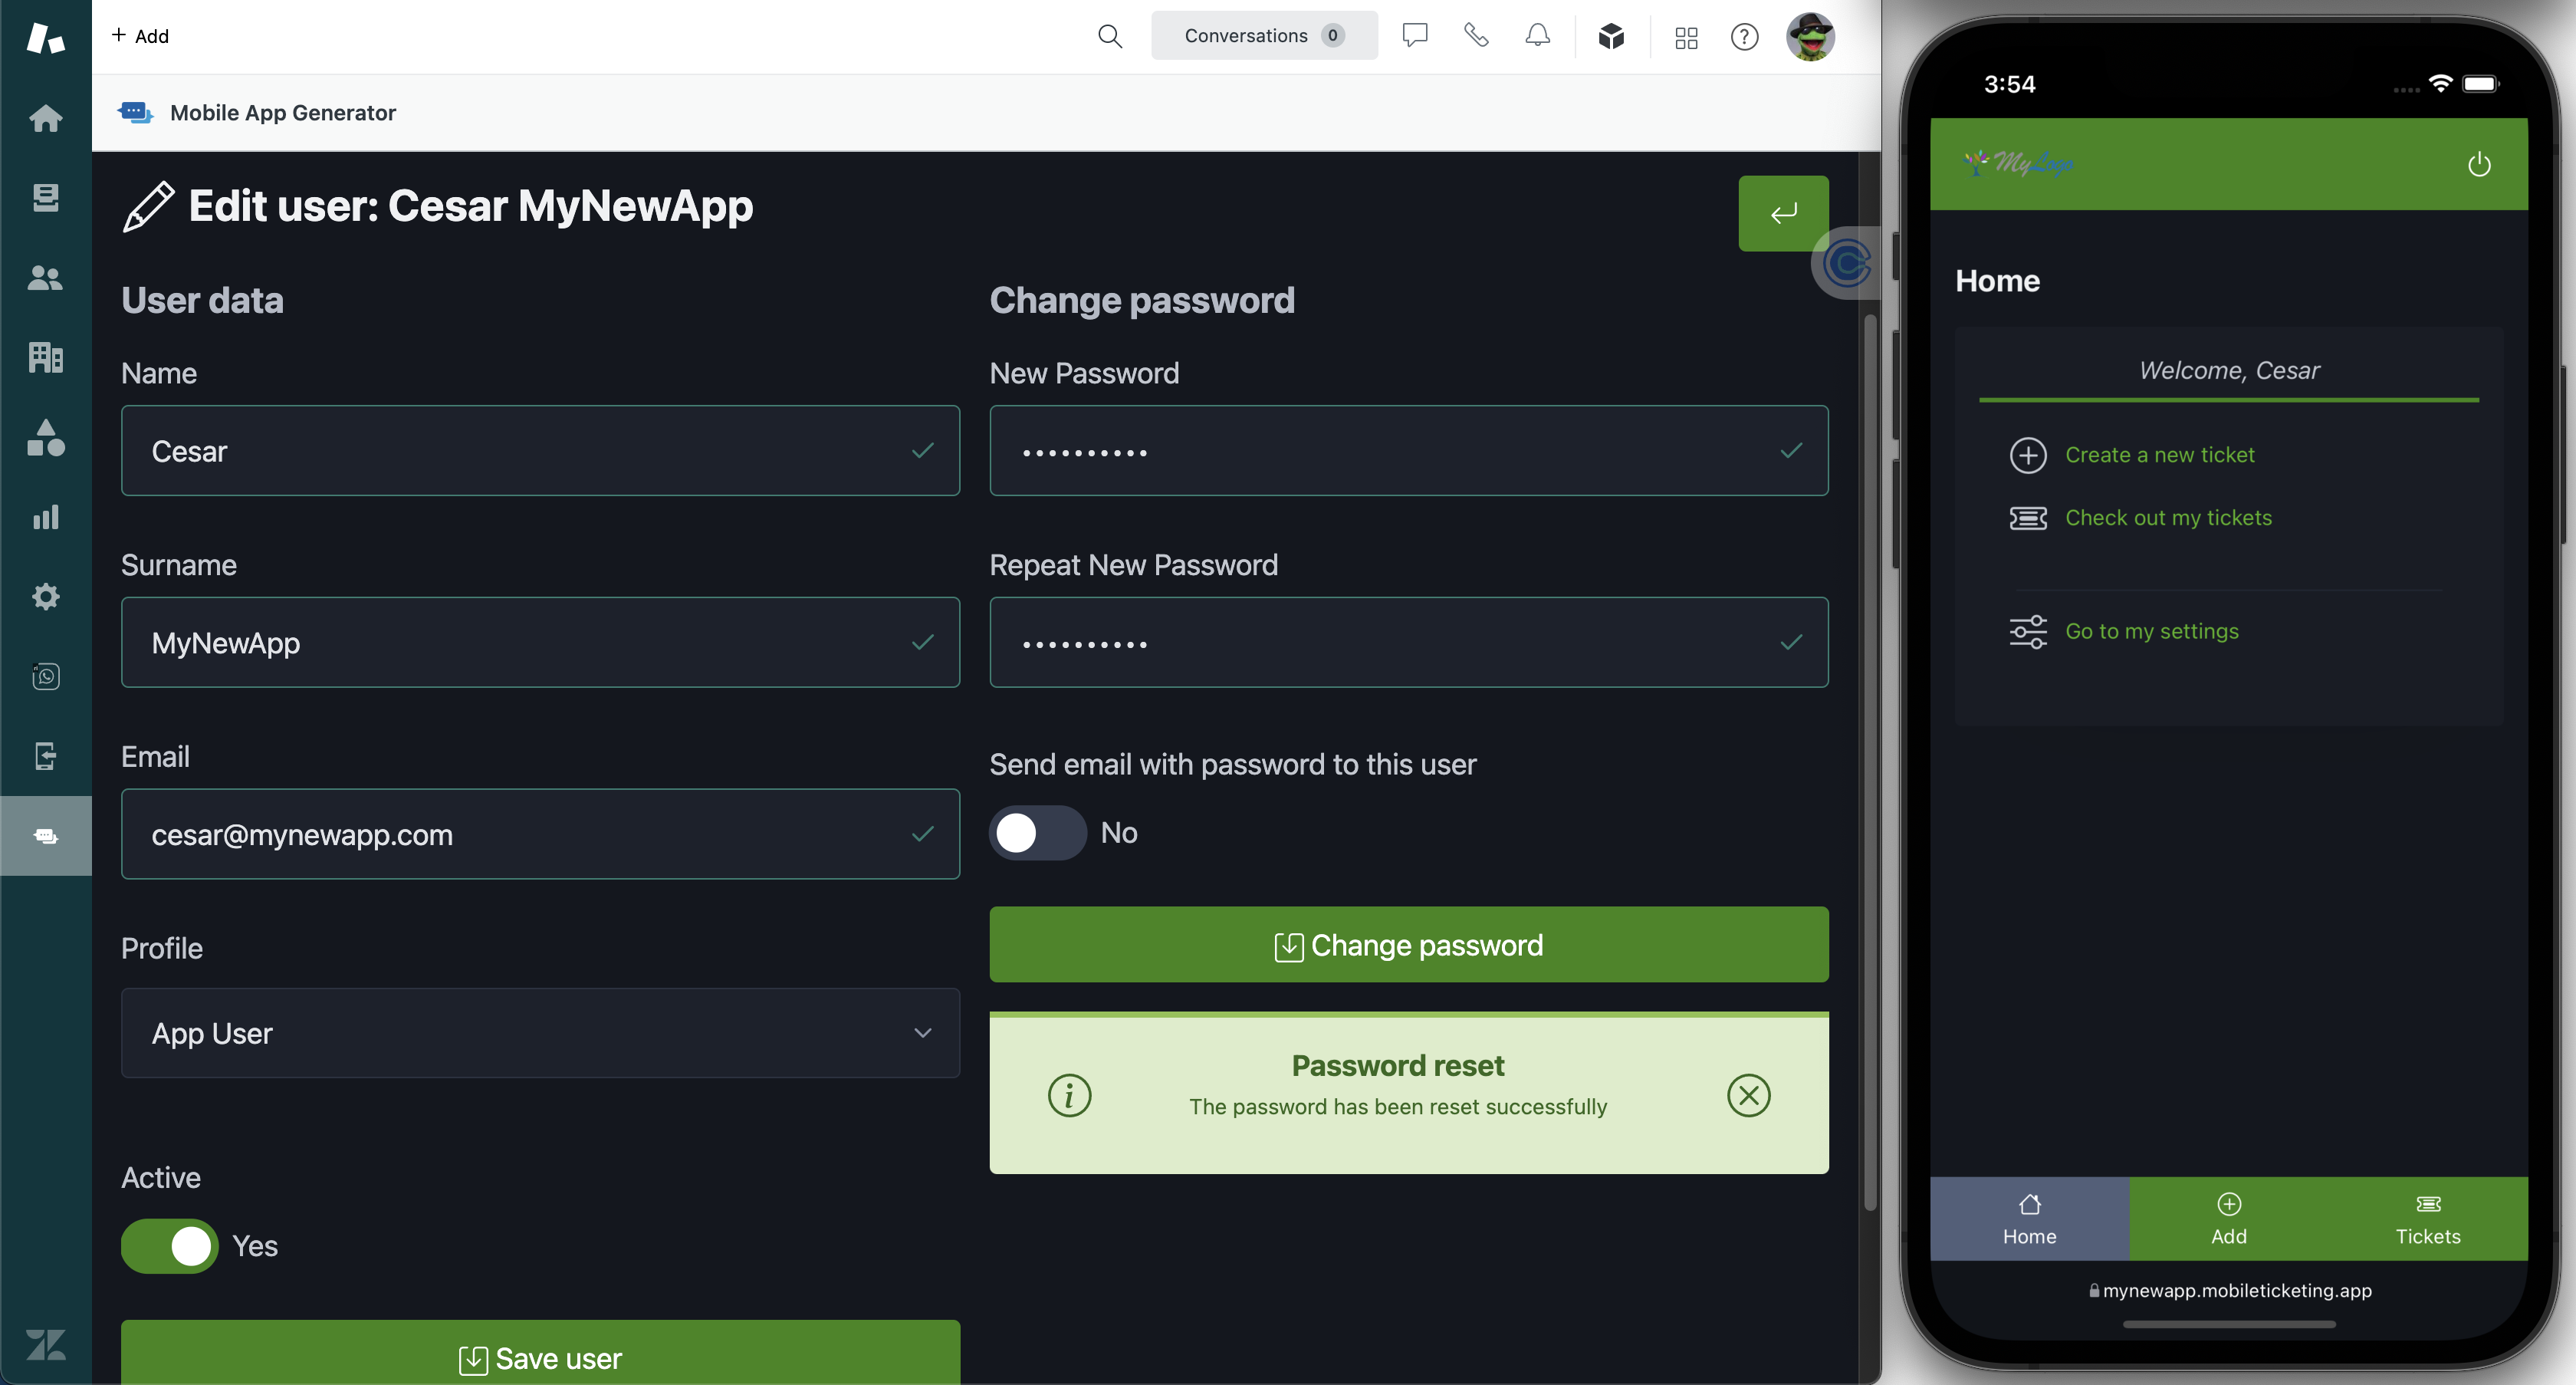Click the green Change password button

pos(1408,944)
